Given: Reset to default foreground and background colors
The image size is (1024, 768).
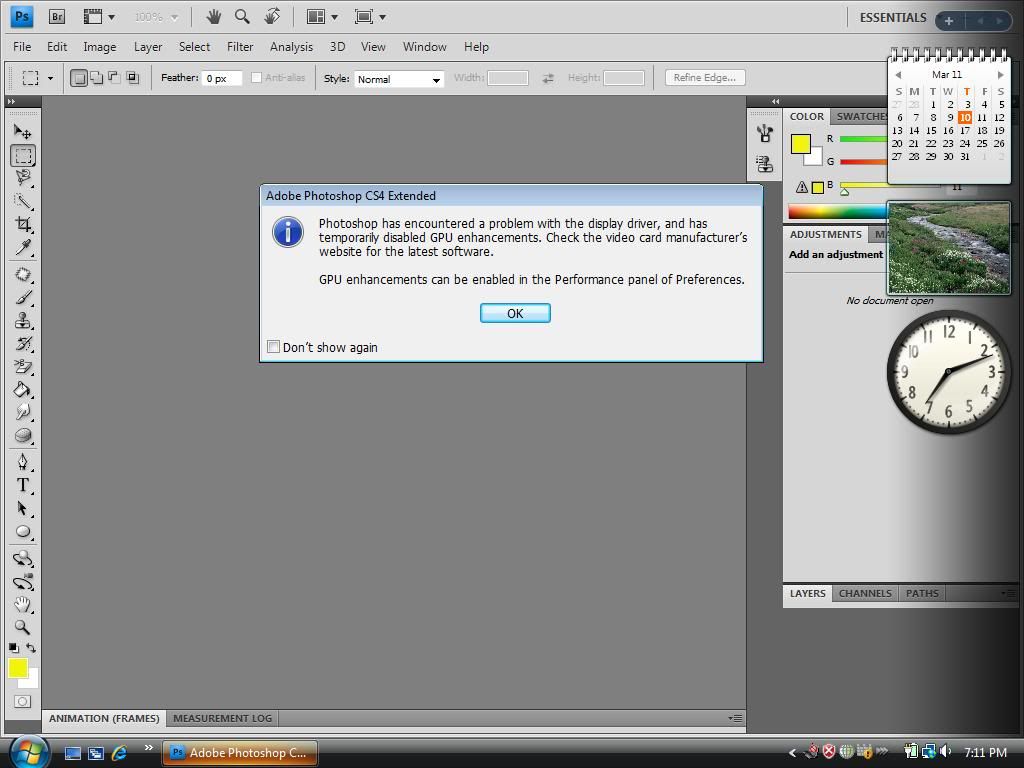Looking at the screenshot, I should pyautogui.click(x=13, y=648).
